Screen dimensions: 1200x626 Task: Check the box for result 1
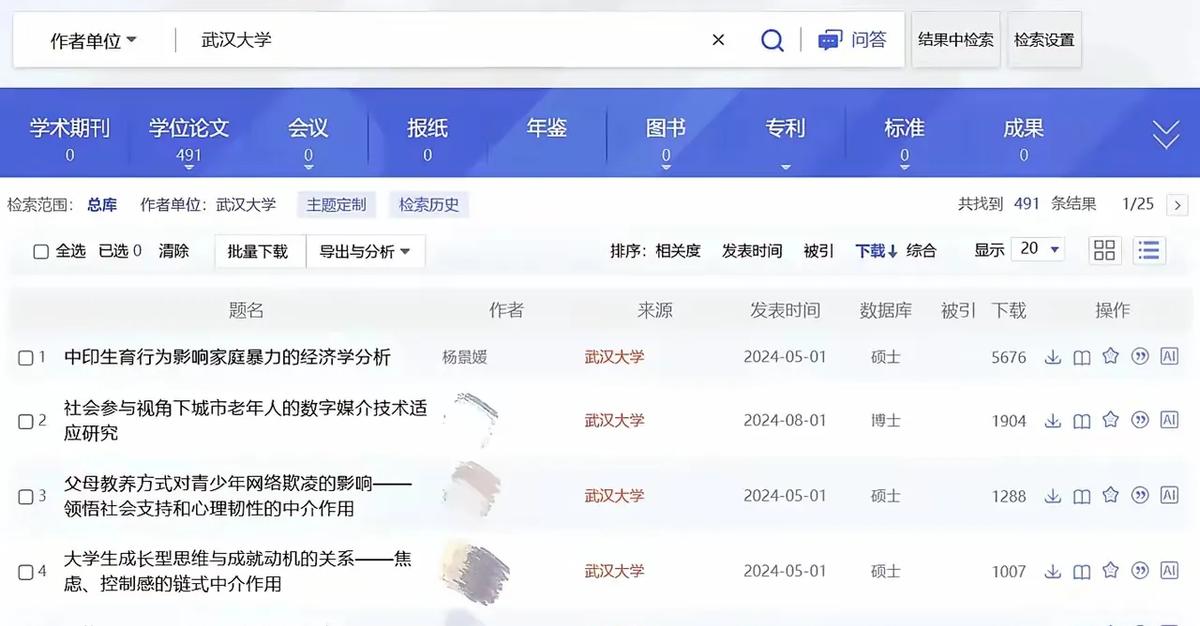pos(26,357)
